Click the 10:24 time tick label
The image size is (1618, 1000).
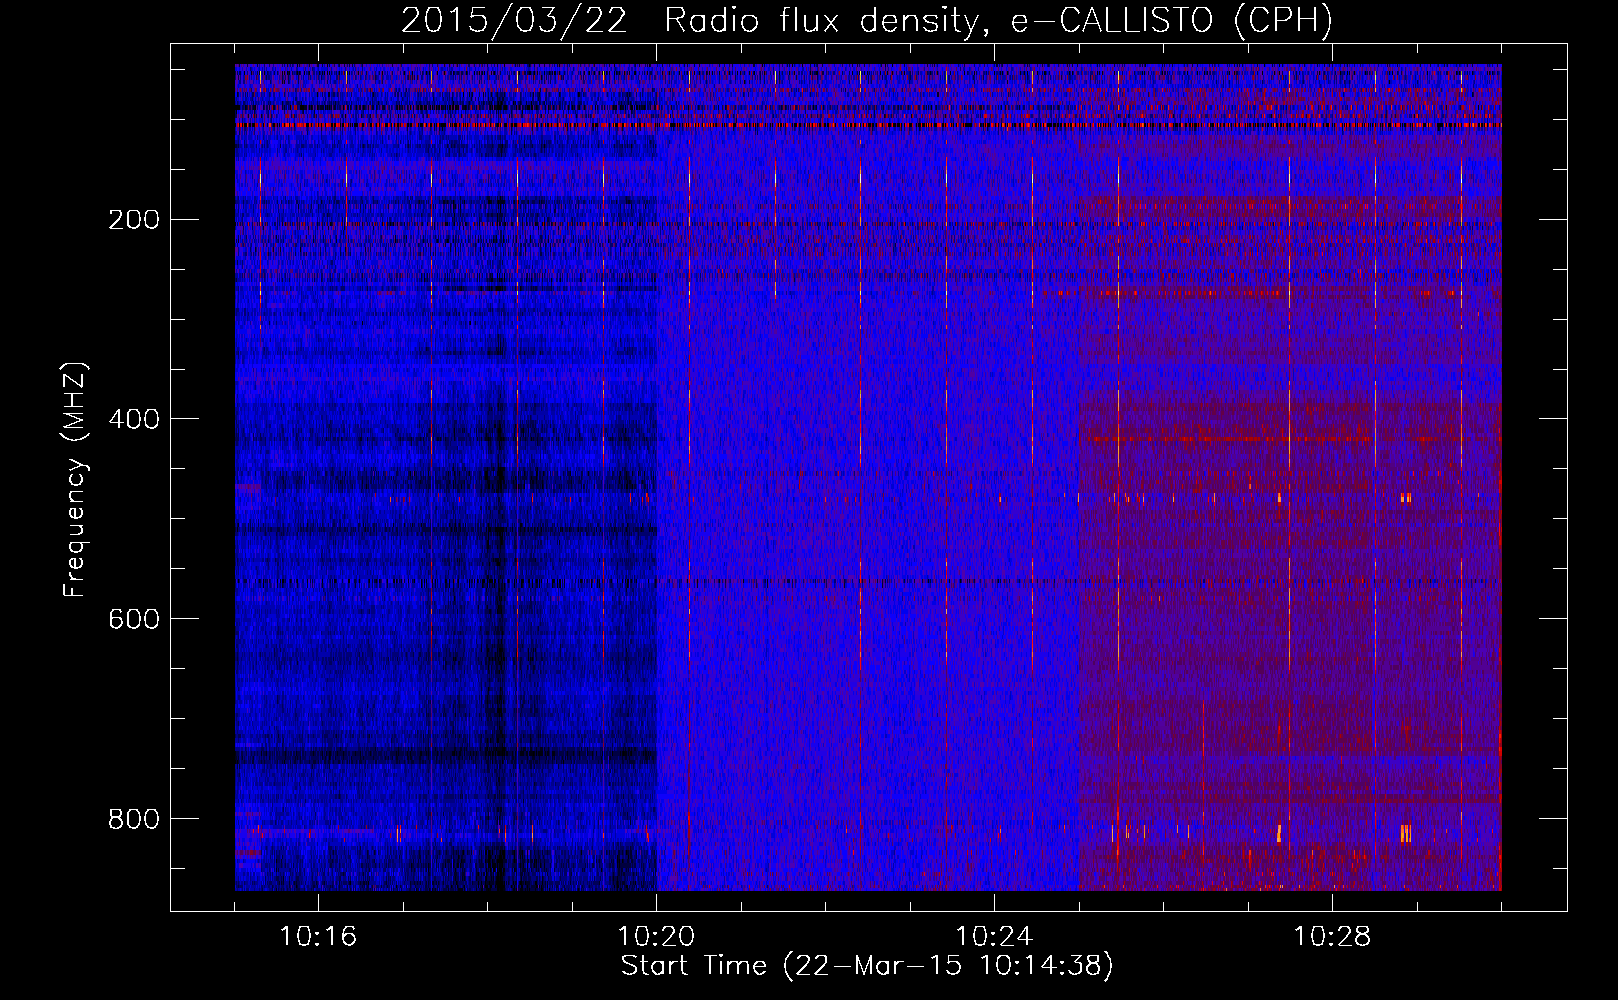tap(994, 936)
